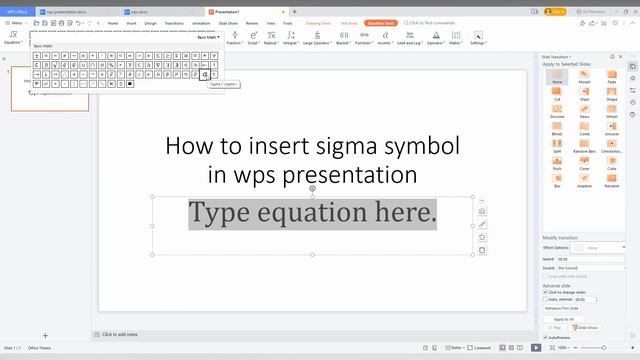Select slide 1 thumbnail in the slide panel
The width and height of the screenshot is (640, 360).
(x=50, y=89)
